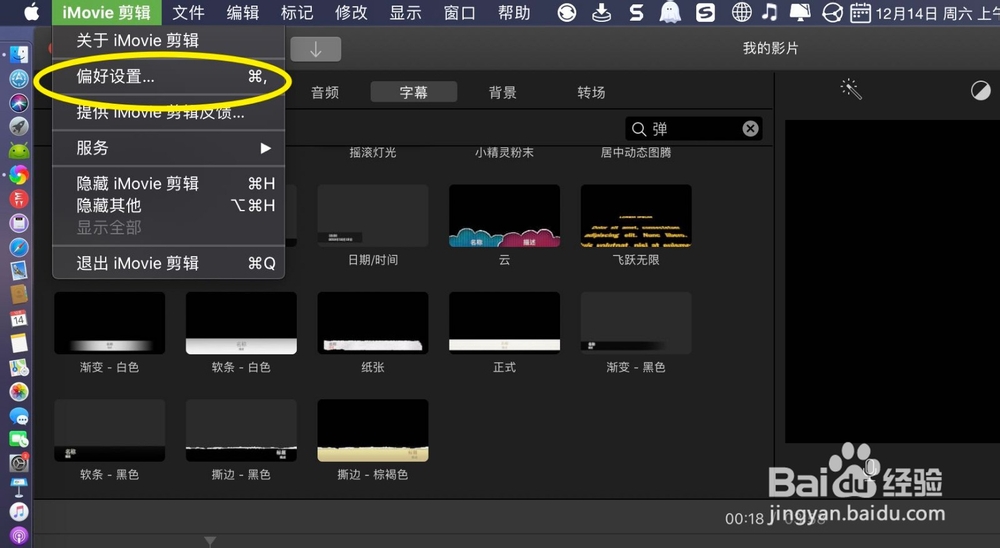The image size is (1000, 548).
Task: Open the 显示 menu
Action: pos(406,12)
